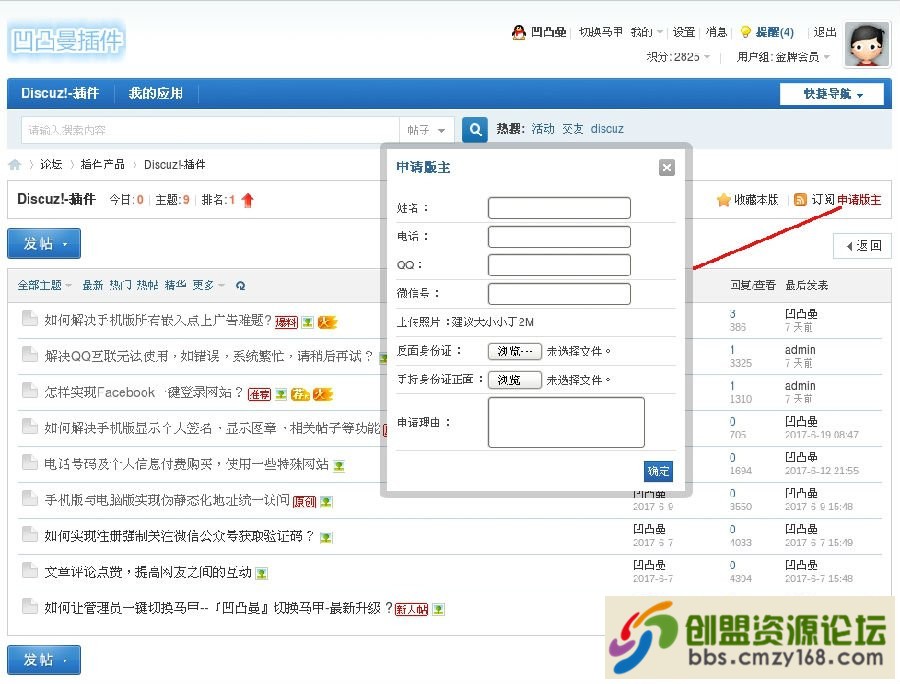
Task: Click the 切换马甲 link
Action: (x=600, y=32)
